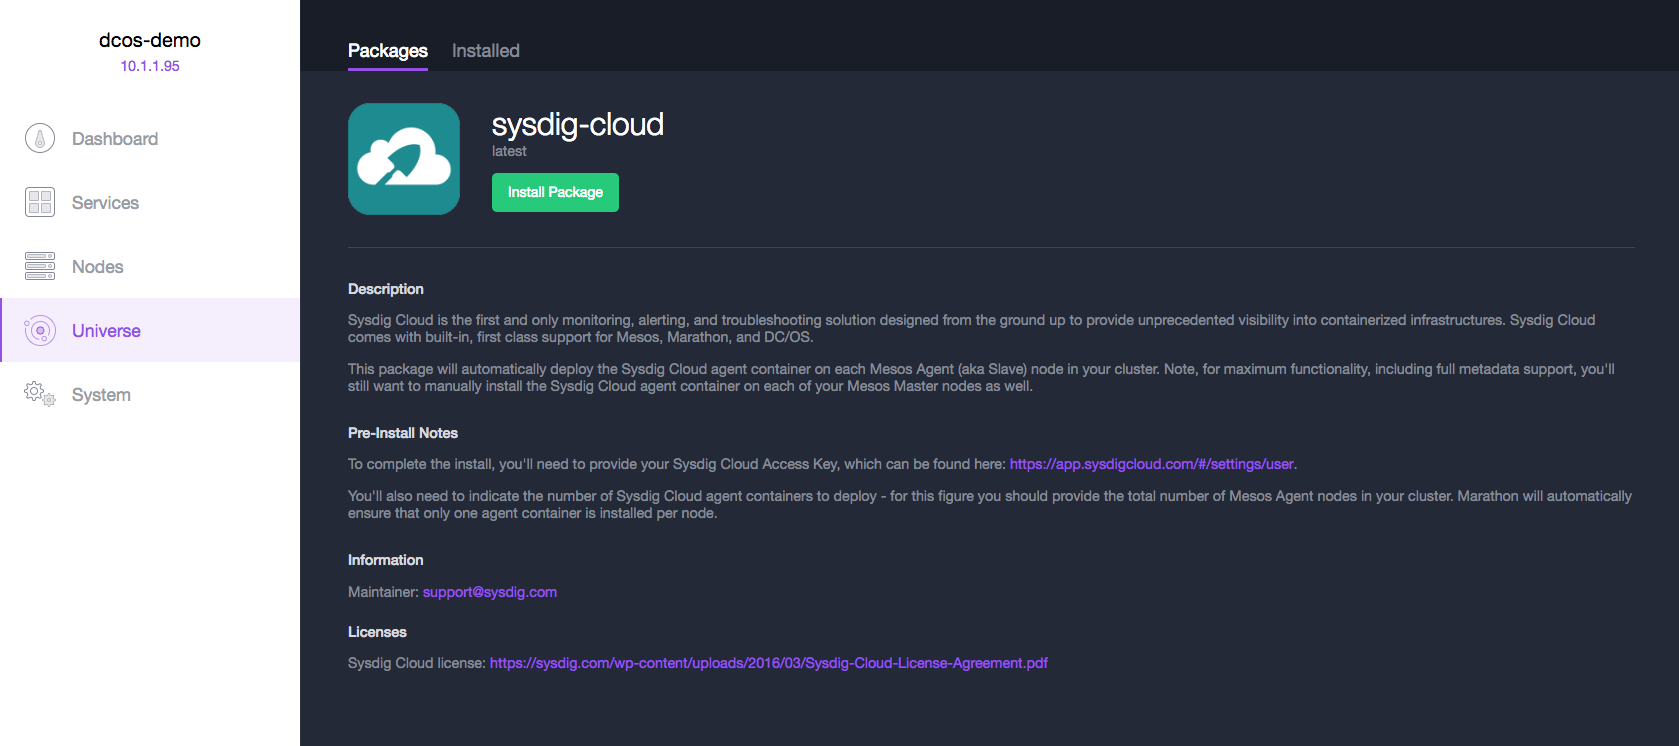1679x746 pixels.
Task: Switch to the Packages tab
Action: (388, 51)
